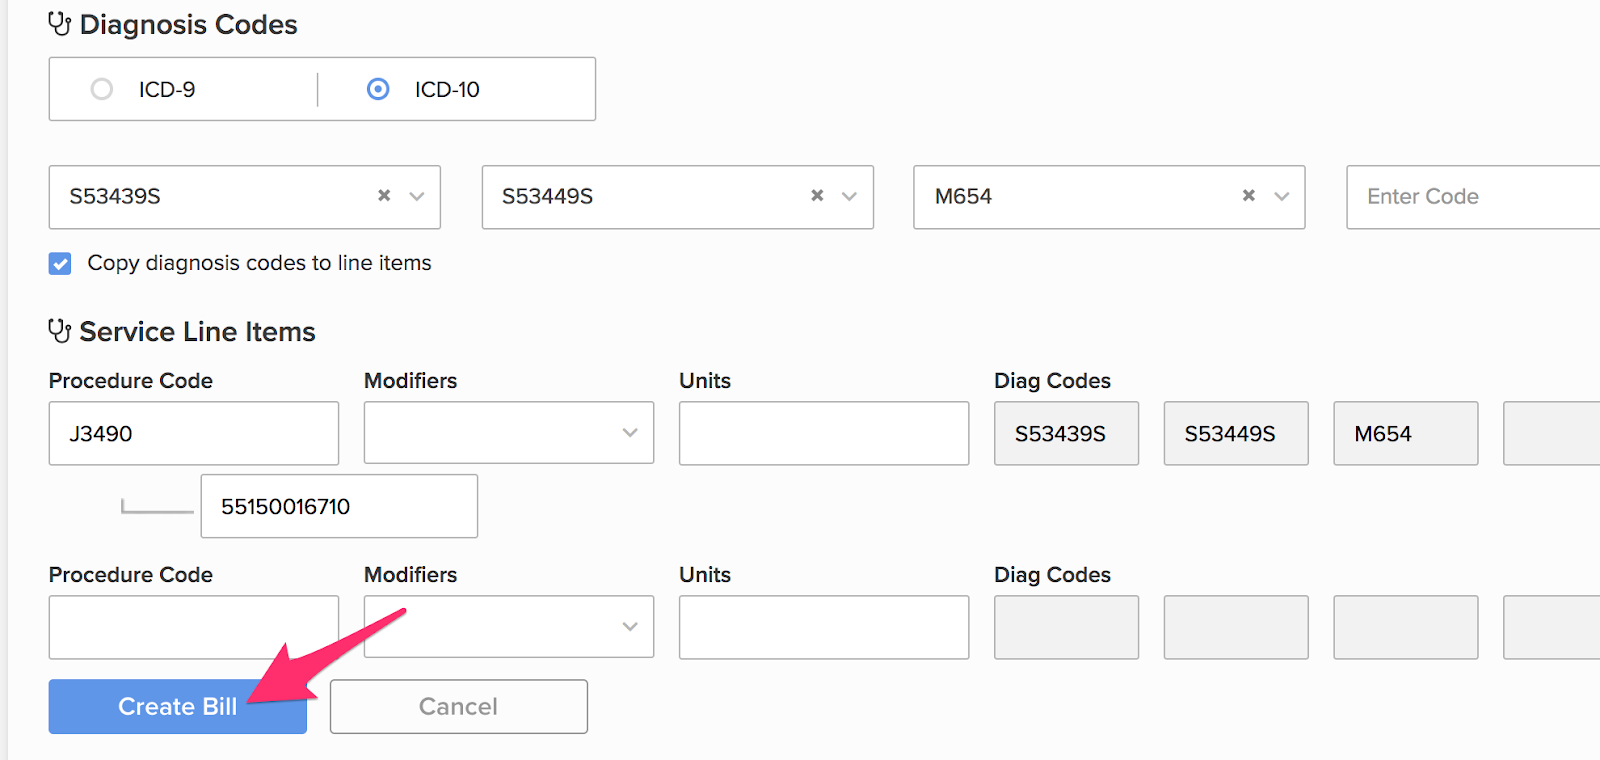Focus the Units field for J3490
The height and width of the screenshot is (760, 1600).
point(823,433)
